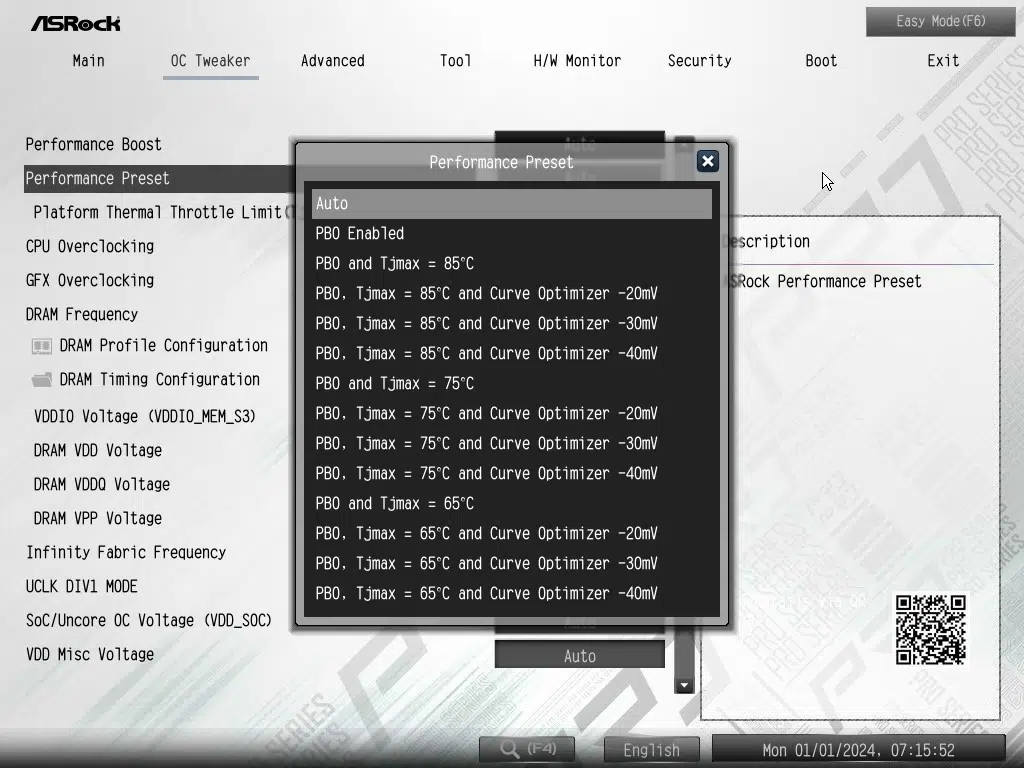1024x768 pixels.
Task: Click the search magnifier icon (F4)
Action: 511,749
